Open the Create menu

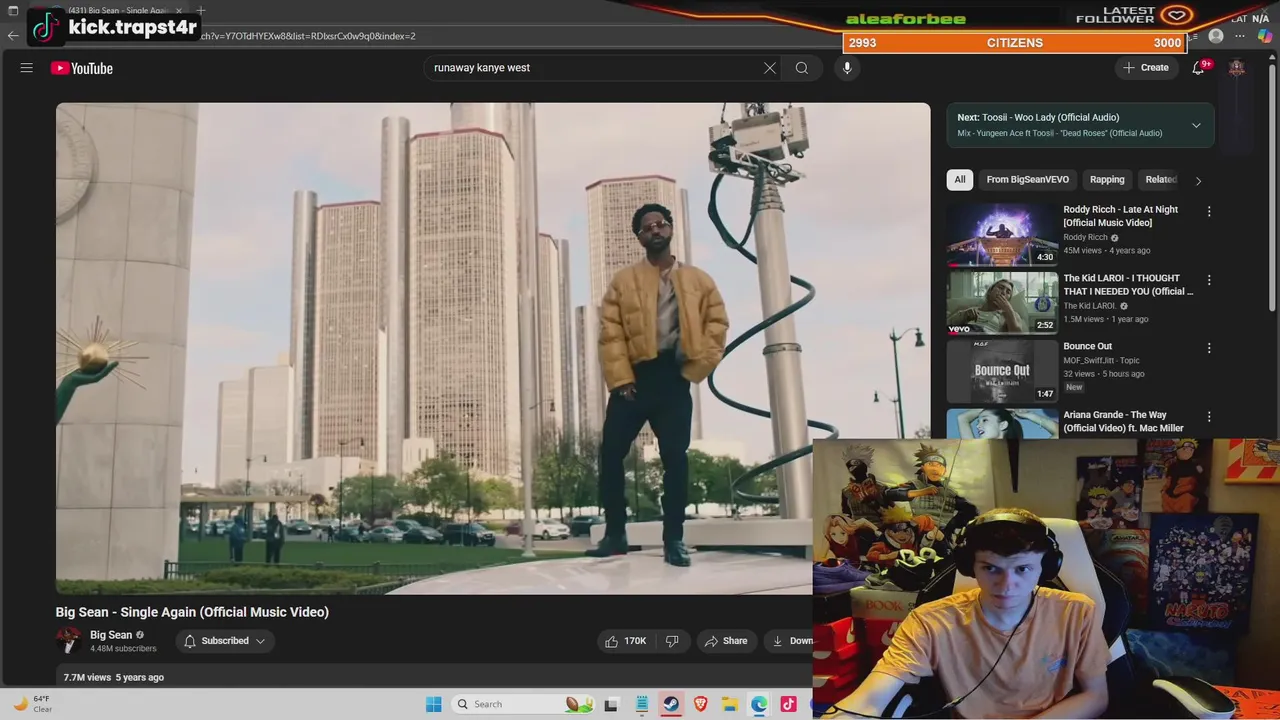pos(1146,68)
